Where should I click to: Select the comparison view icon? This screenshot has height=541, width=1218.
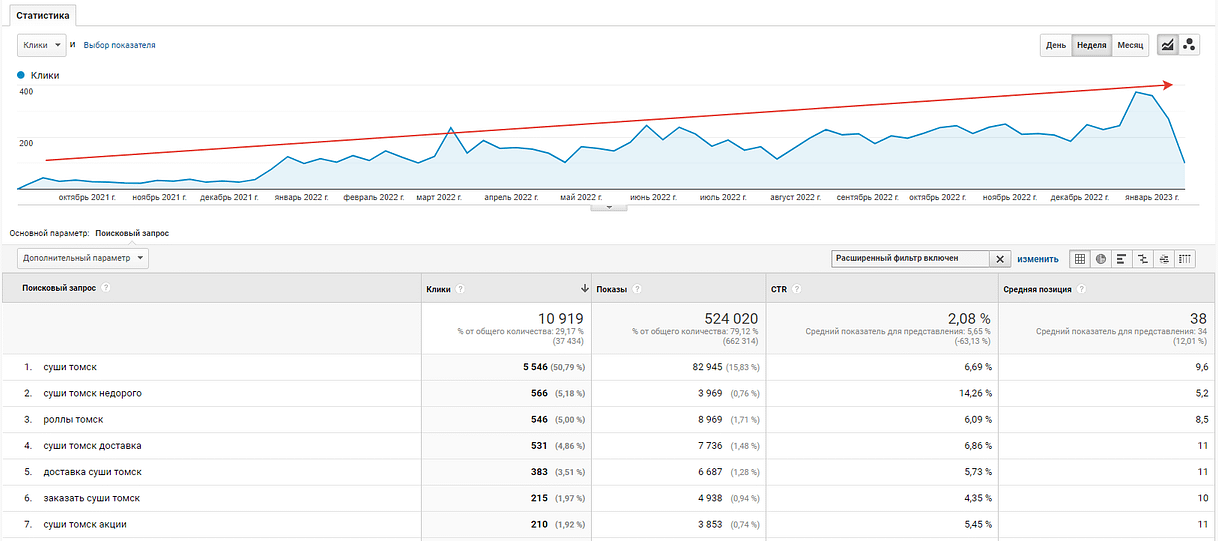click(1143, 259)
